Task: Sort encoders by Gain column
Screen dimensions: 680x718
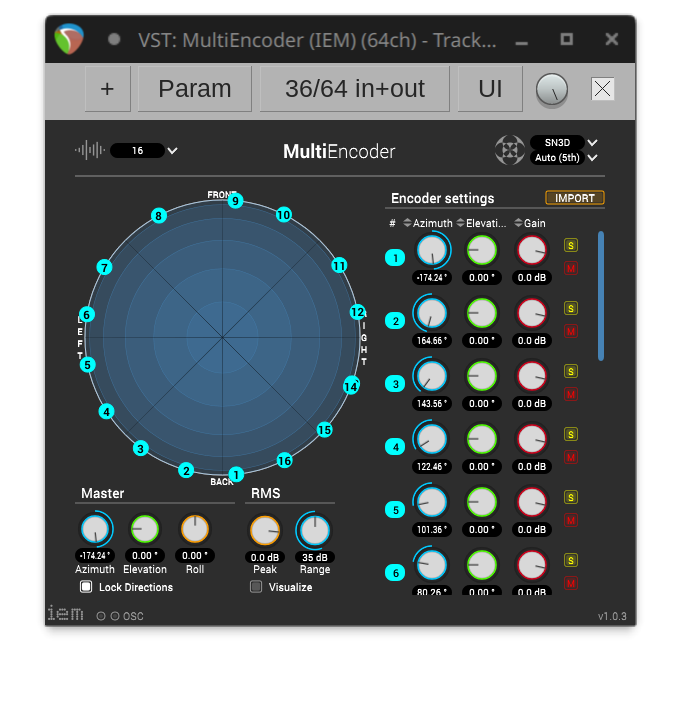Action: coord(530,223)
